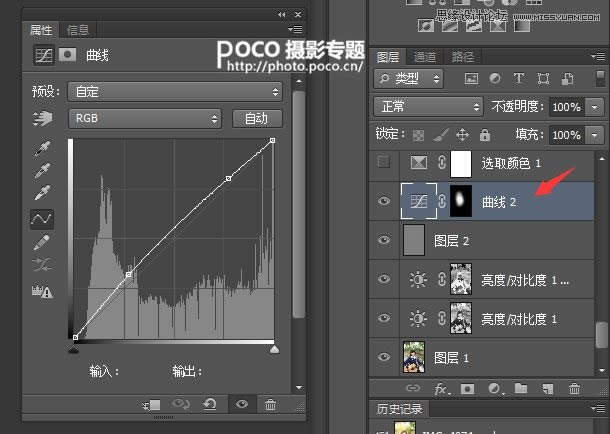Pick the gray point eyedropper
Screen dimensions: 610x434
[42, 170]
